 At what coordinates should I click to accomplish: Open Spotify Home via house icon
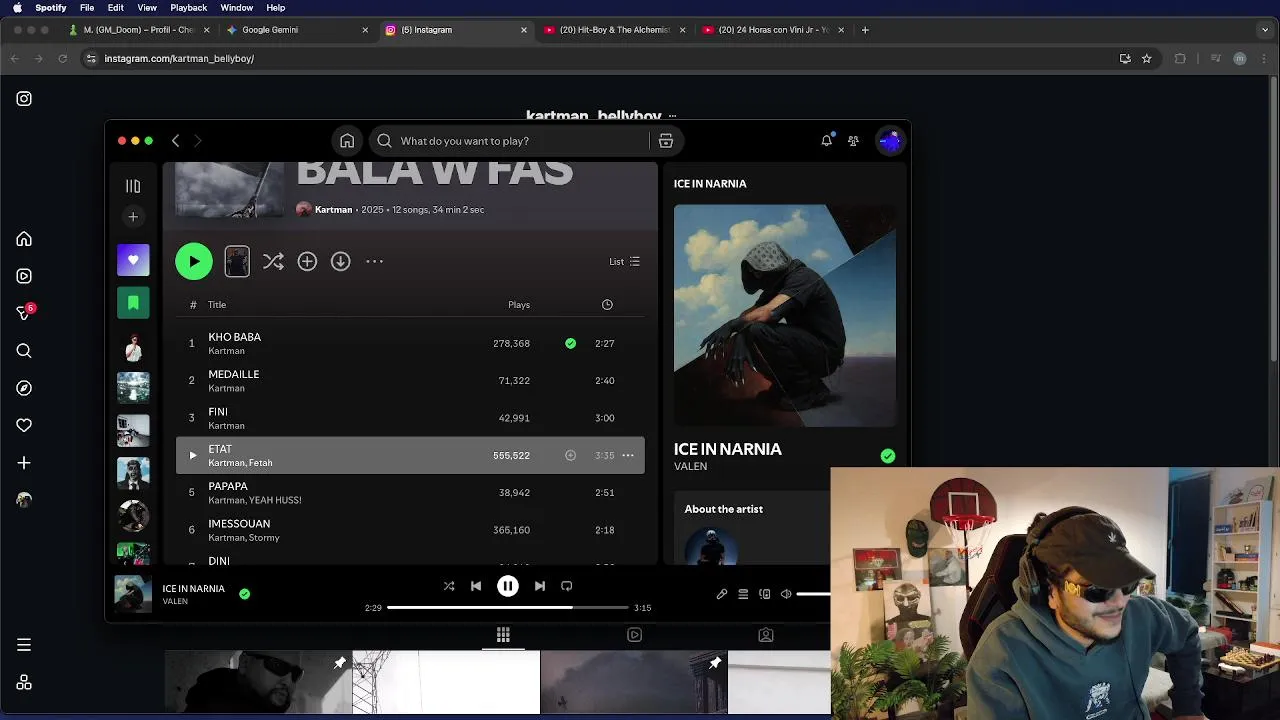coord(347,141)
